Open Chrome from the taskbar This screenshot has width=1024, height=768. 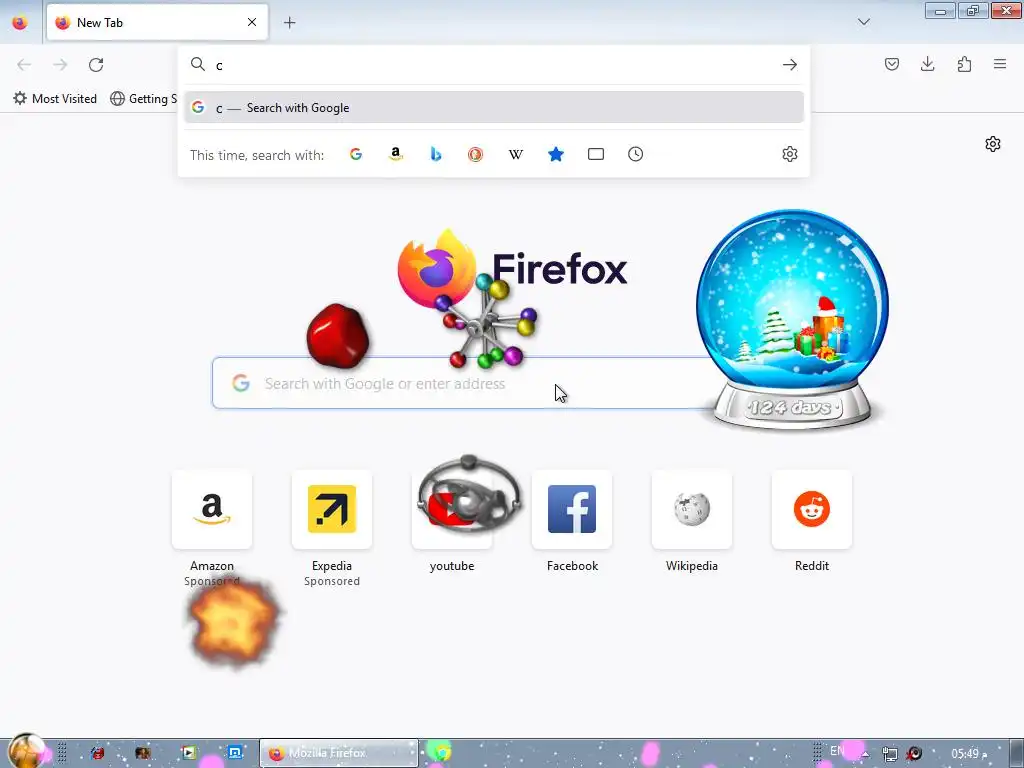click(x=441, y=752)
